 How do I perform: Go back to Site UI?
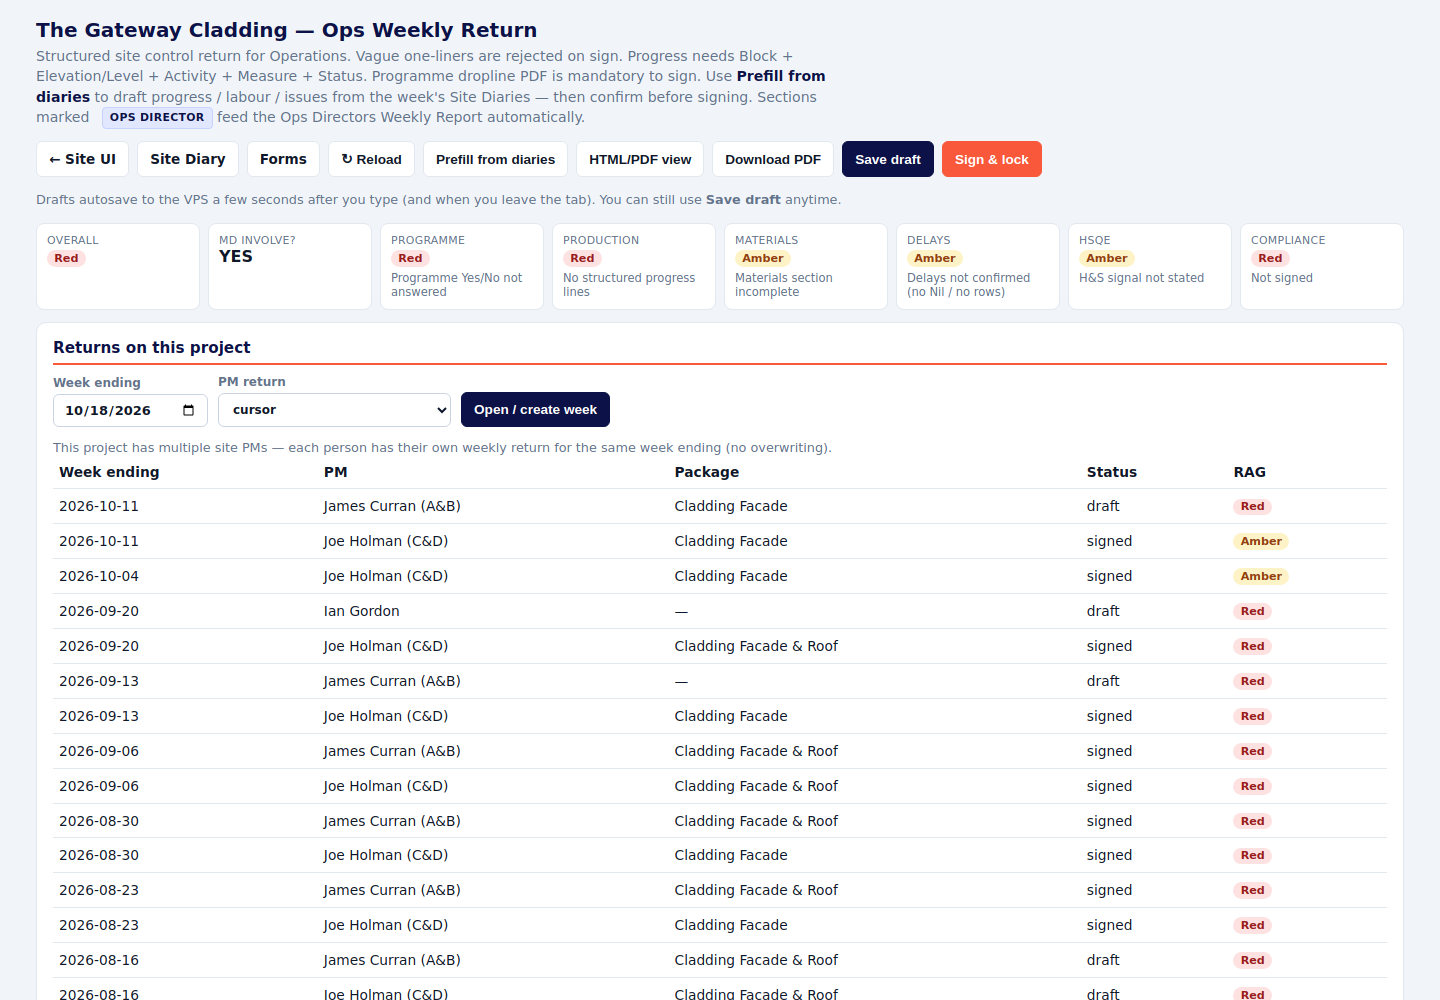(x=82, y=159)
